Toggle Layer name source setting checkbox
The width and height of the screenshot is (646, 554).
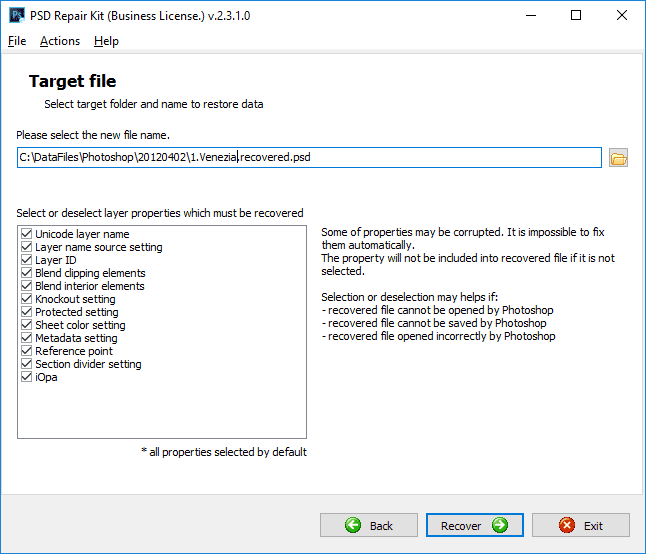coord(26,247)
